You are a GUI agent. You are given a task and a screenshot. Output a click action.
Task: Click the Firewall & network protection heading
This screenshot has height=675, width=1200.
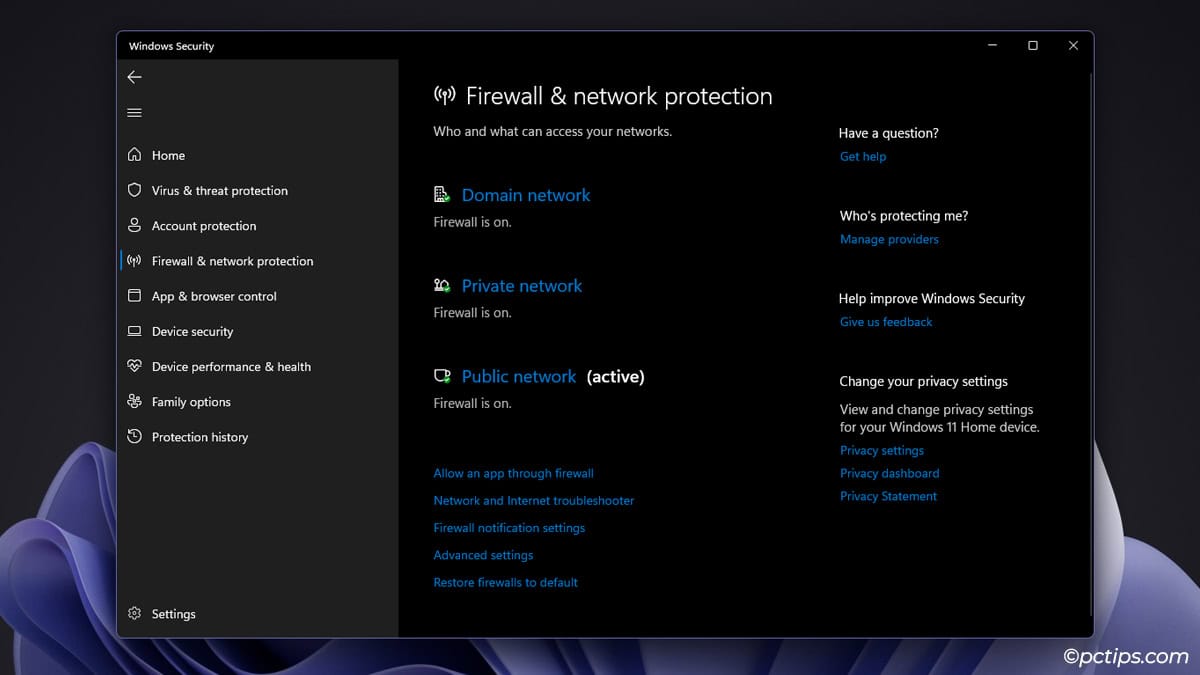(619, 96)
